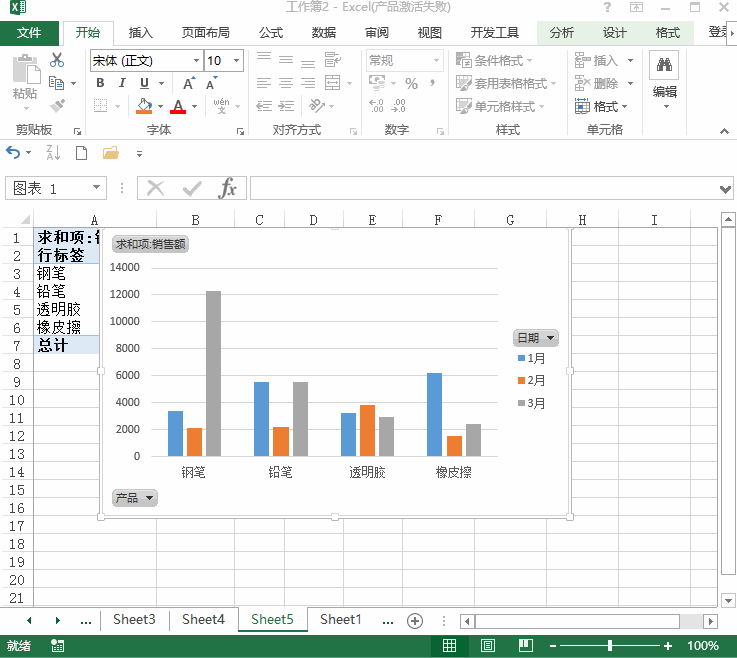Click the binoculars Editing icon
The width and height of the screenshot is (737, 658).
(664, 64)
